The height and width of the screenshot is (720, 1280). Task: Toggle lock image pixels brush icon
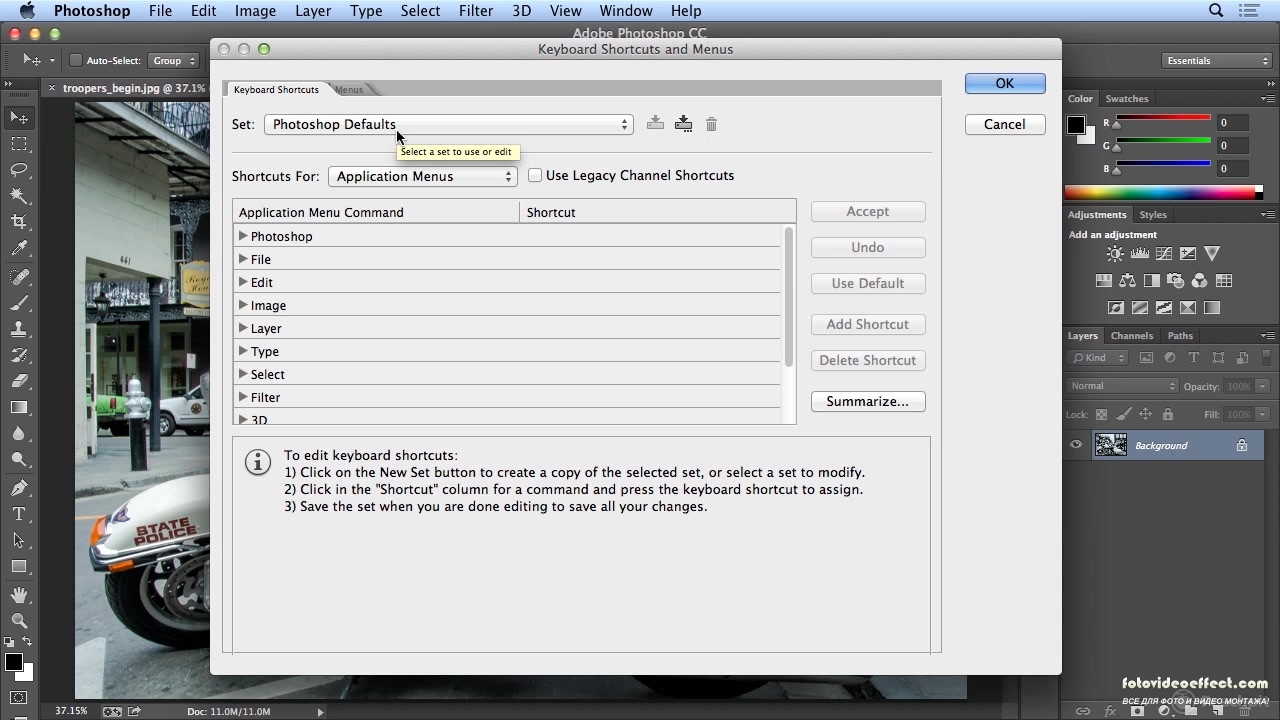pyautogui.click(x=1124, y=414)
